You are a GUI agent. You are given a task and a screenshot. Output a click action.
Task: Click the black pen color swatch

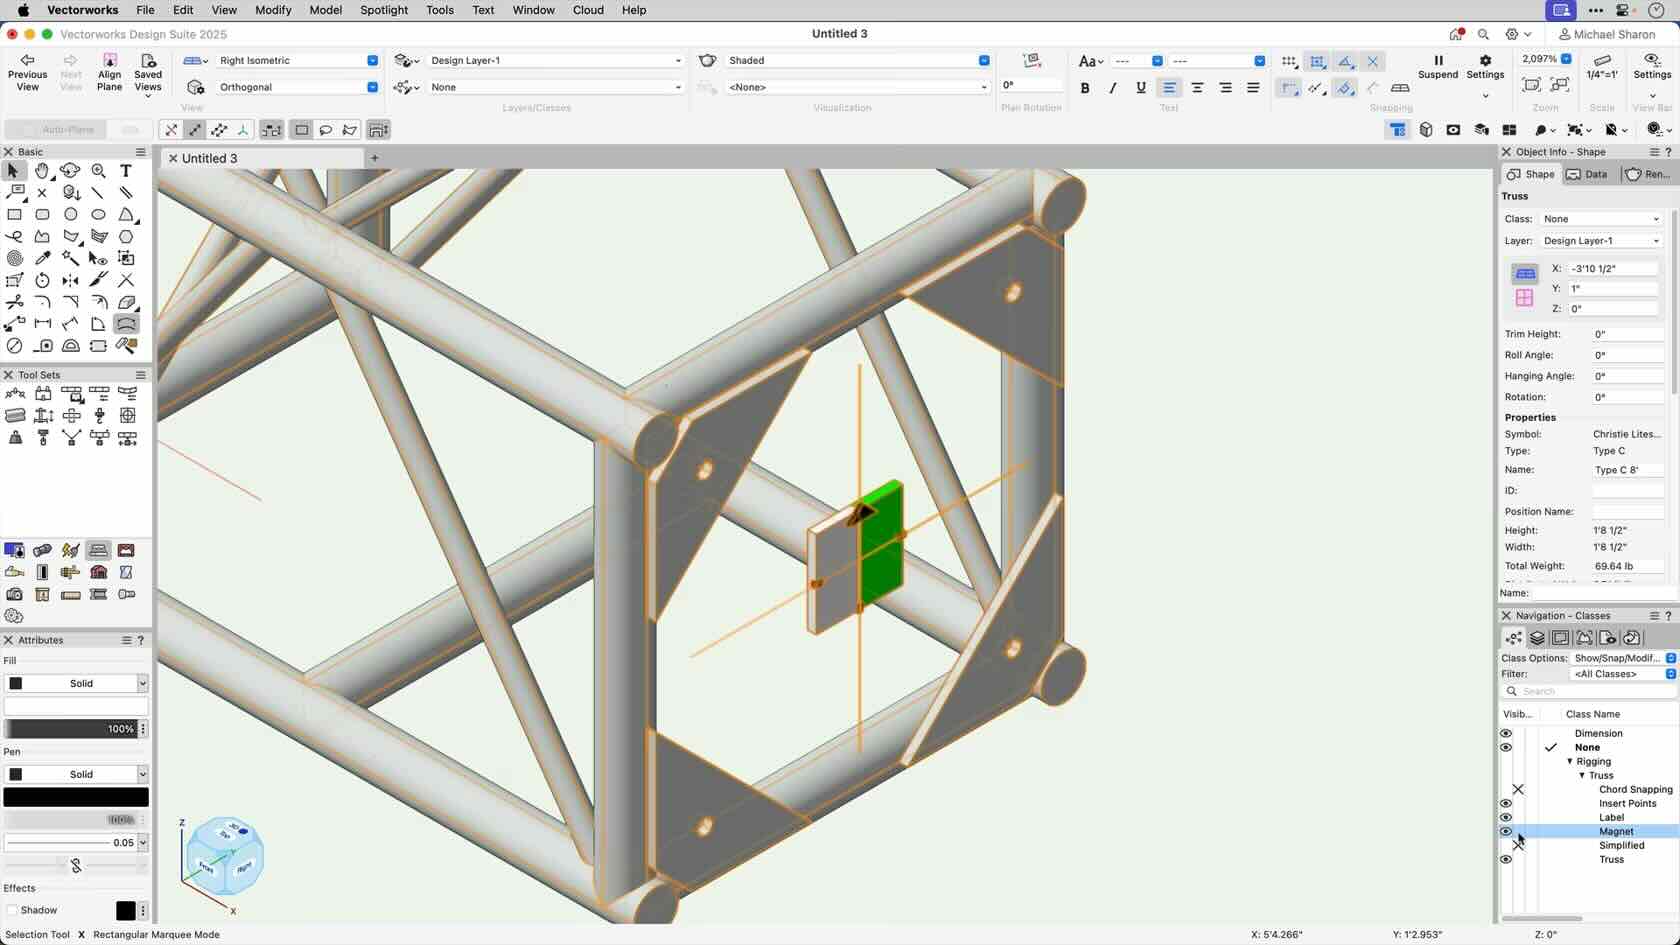76,797
